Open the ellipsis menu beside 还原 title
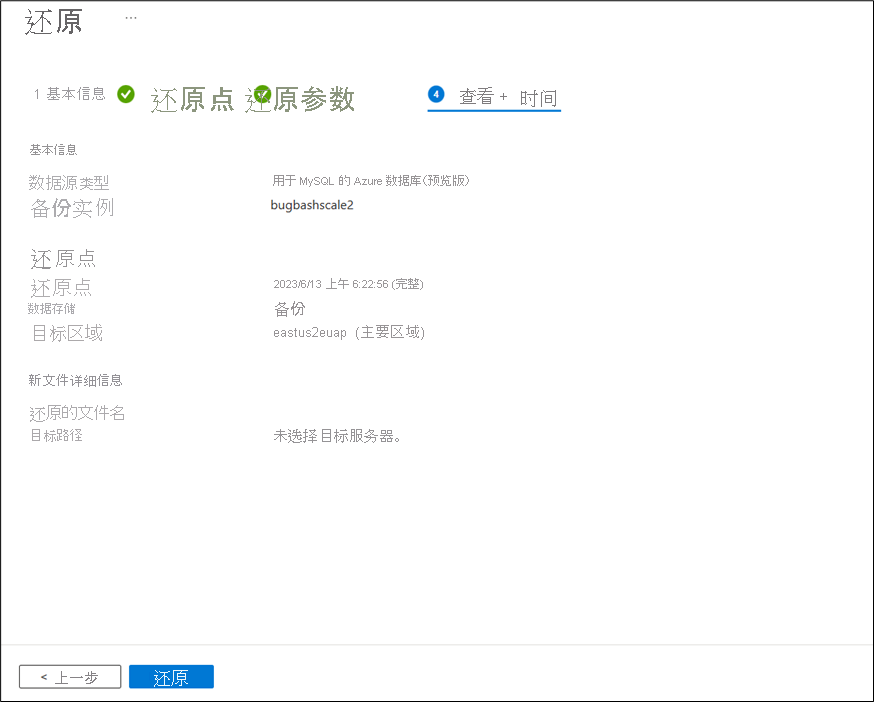This screenshot has width=874, height=702. click(131, 18)
